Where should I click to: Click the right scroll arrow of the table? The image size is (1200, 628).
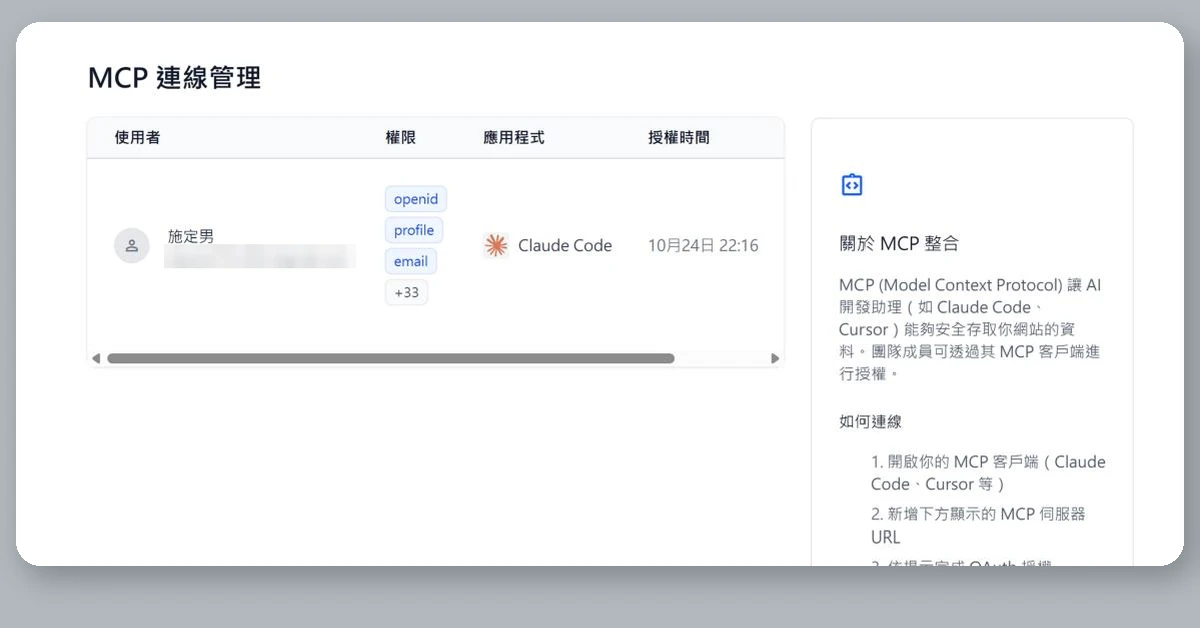click(775, 358)
